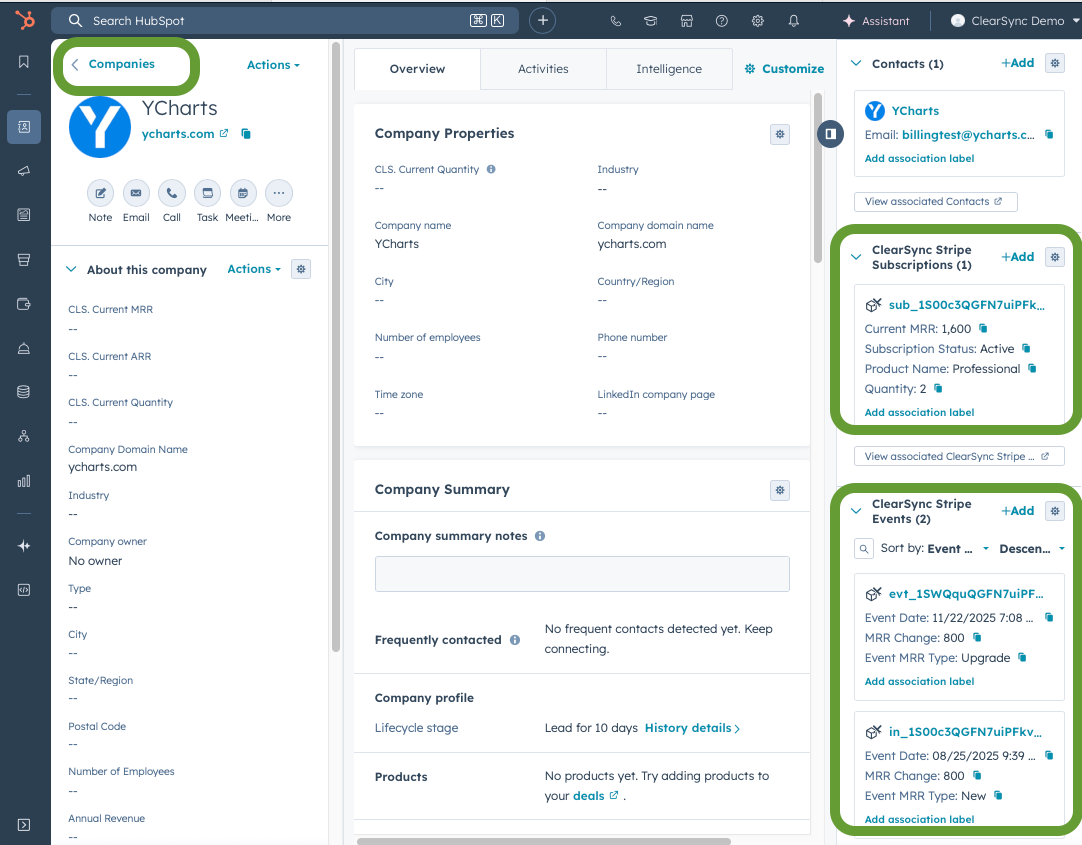
Task: Open subscription sub_1S00c3QGFN7uiPFk record
Action: (x=966, y=305)
